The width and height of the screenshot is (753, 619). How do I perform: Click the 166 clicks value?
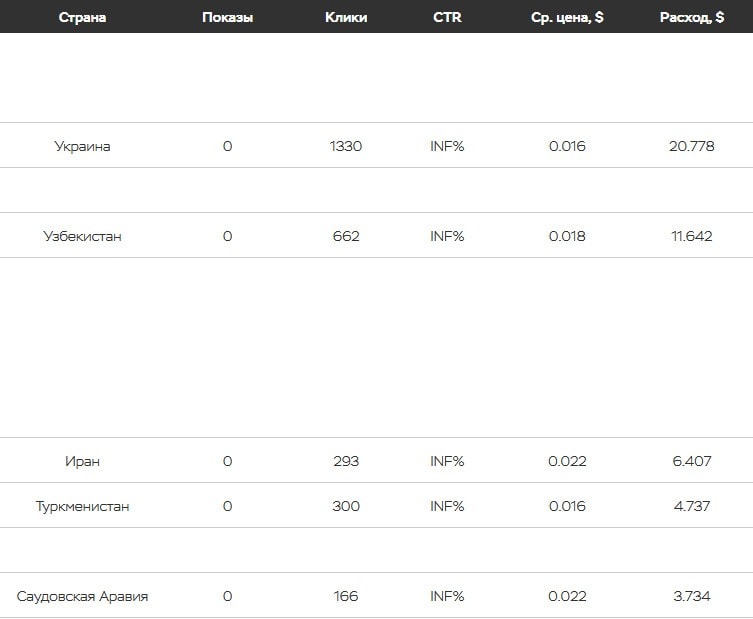tap(346, 596)
